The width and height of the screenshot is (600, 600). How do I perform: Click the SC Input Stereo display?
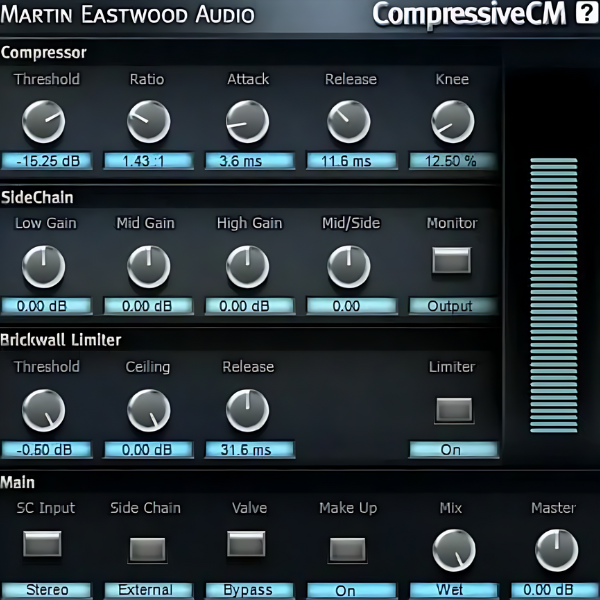pyautogui.click(x=47, y=590)
